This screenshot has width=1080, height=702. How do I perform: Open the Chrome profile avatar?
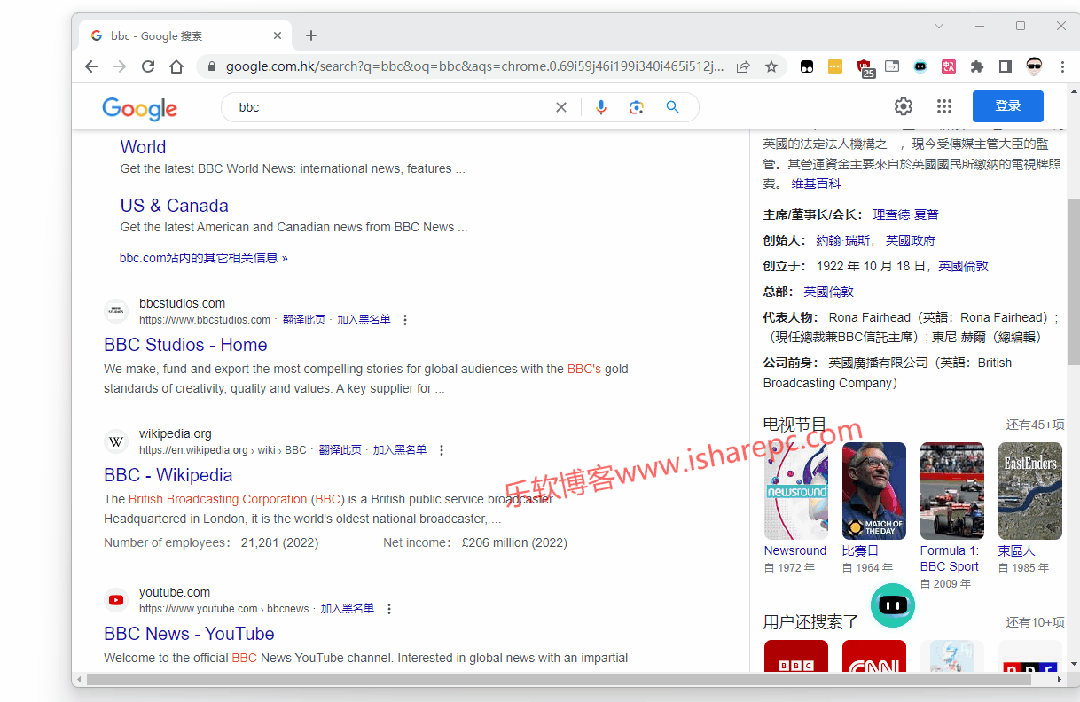pos(1034,67)
